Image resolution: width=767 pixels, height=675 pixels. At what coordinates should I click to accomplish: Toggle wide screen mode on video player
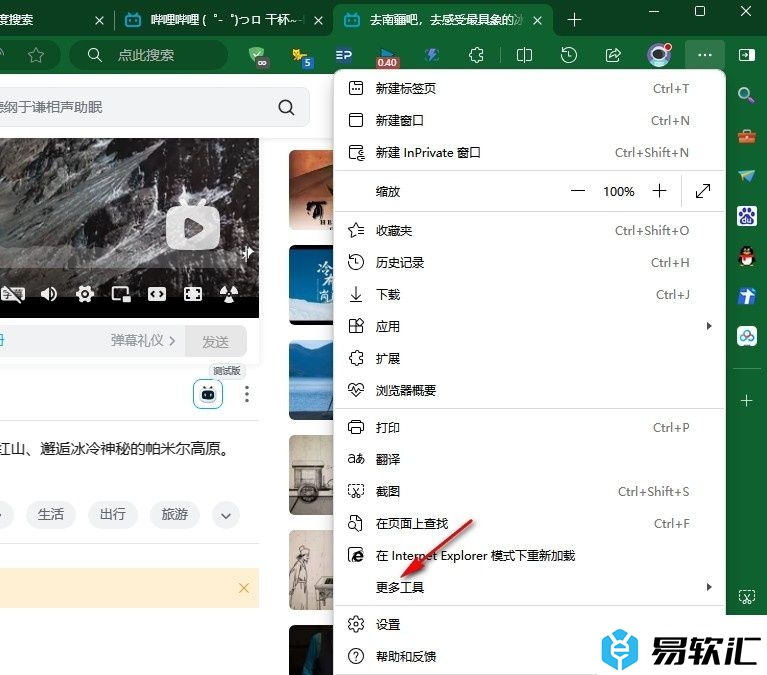pyautogui.click(x=157, y=294)
